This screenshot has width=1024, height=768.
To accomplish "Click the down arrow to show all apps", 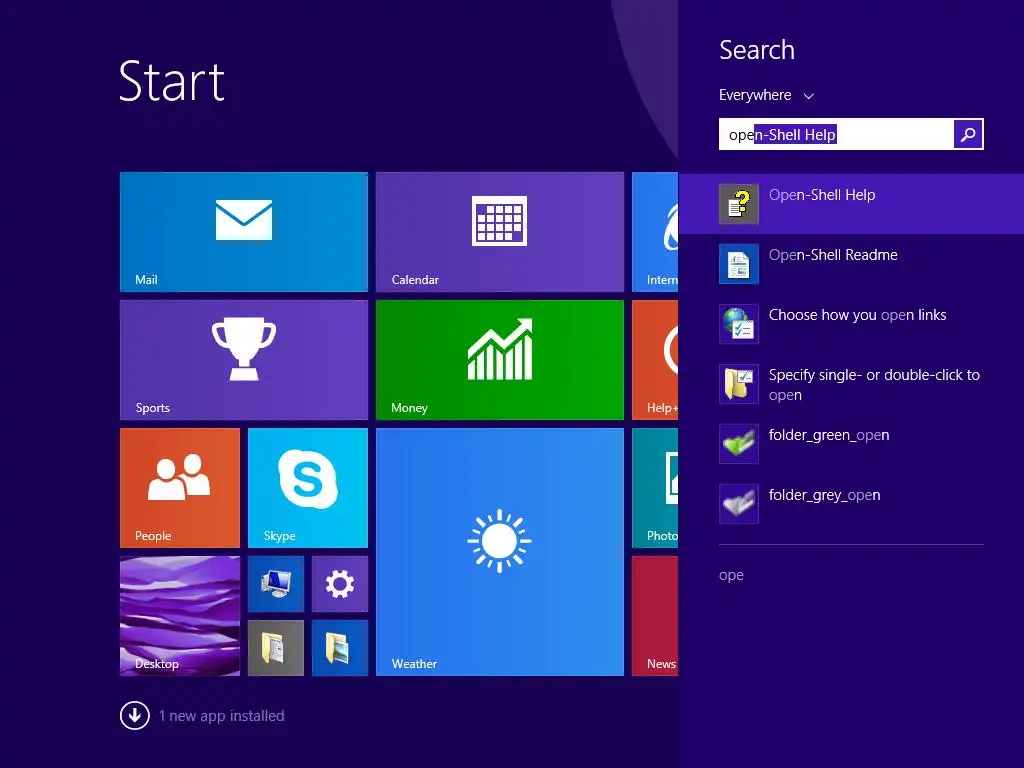I will [135, 715].
